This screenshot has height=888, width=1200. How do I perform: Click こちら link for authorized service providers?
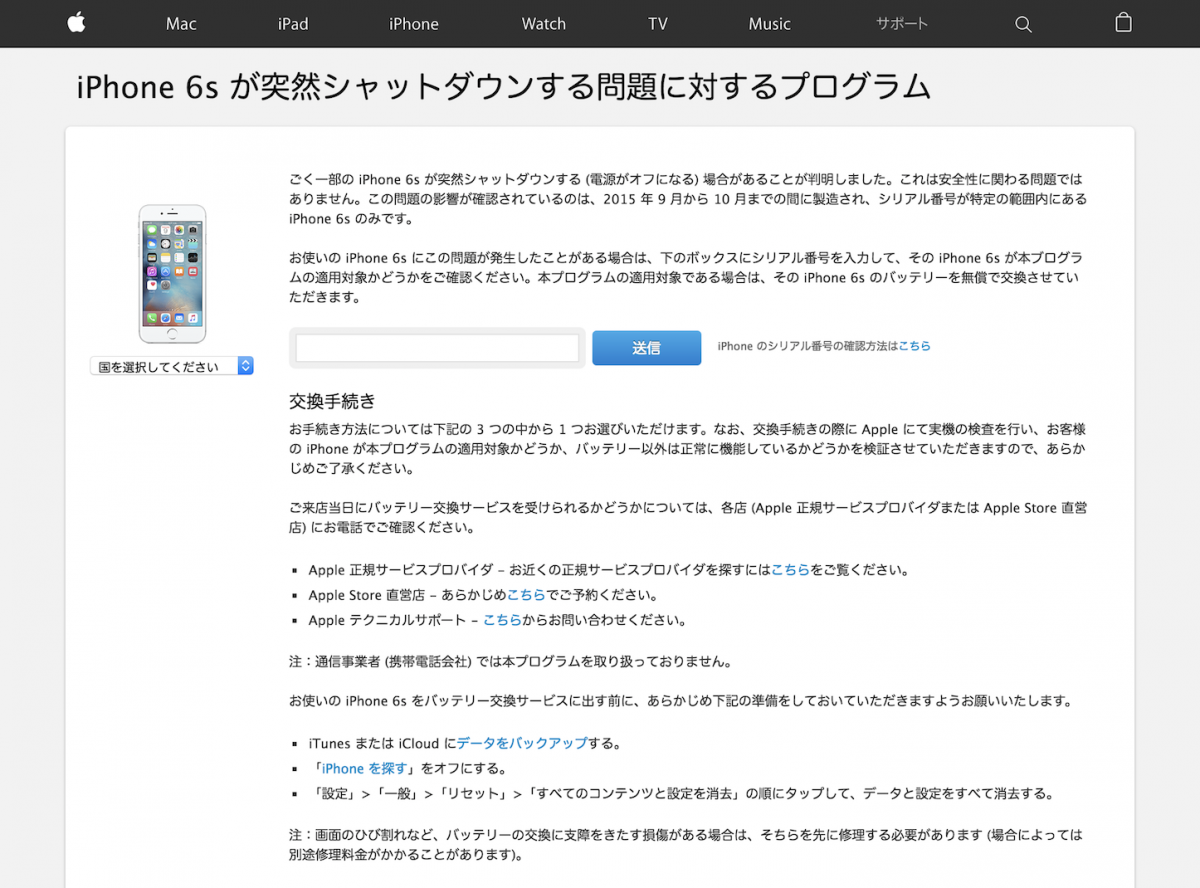click(791, 569)
